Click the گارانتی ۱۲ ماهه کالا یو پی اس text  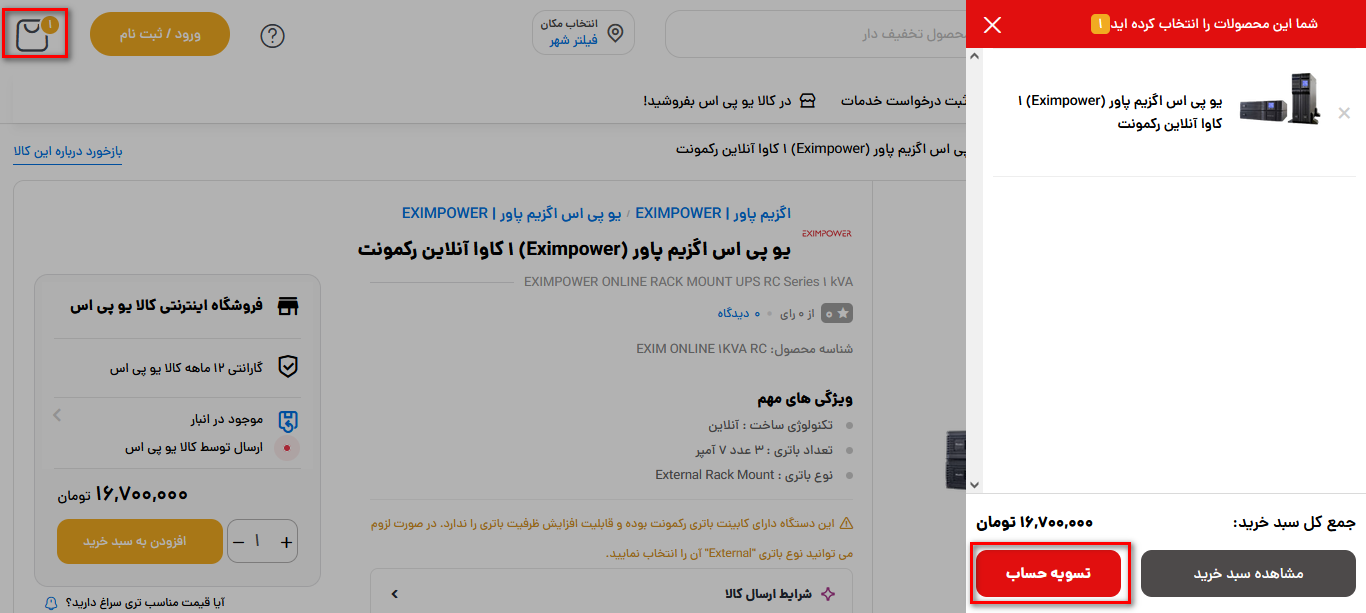pyautogui.click(x=186, y=368)
